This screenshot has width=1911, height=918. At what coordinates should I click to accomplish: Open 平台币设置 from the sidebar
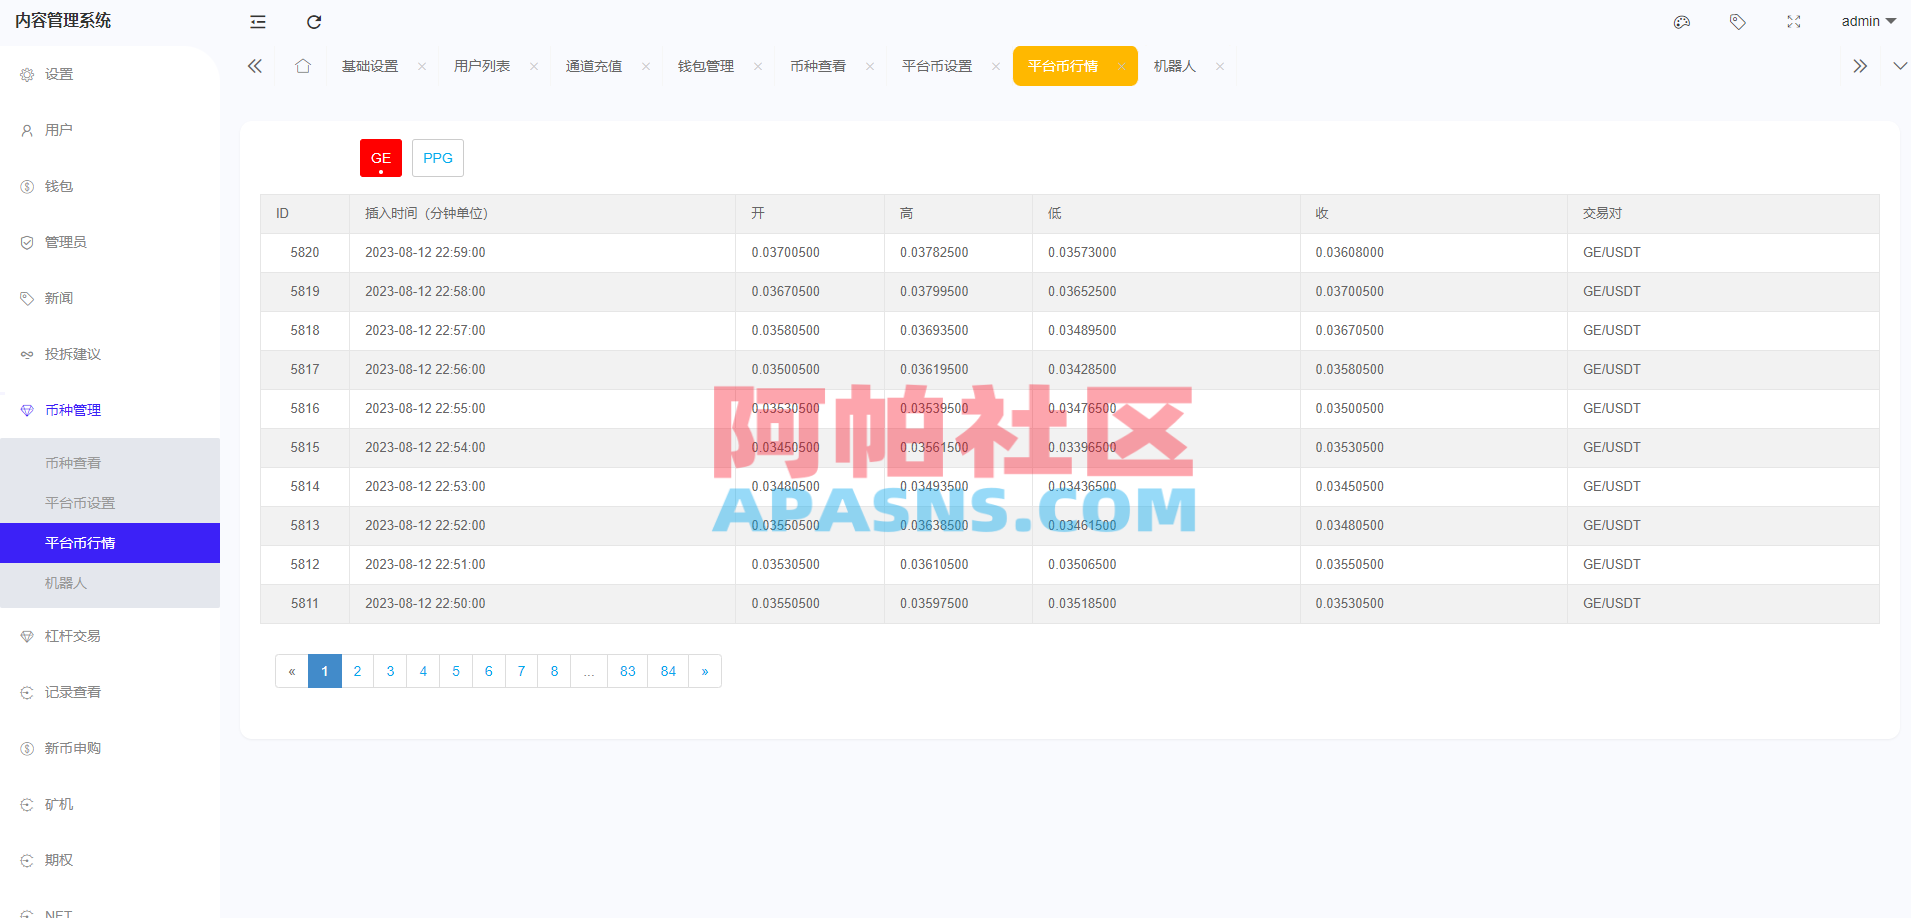tap(80, 502)
